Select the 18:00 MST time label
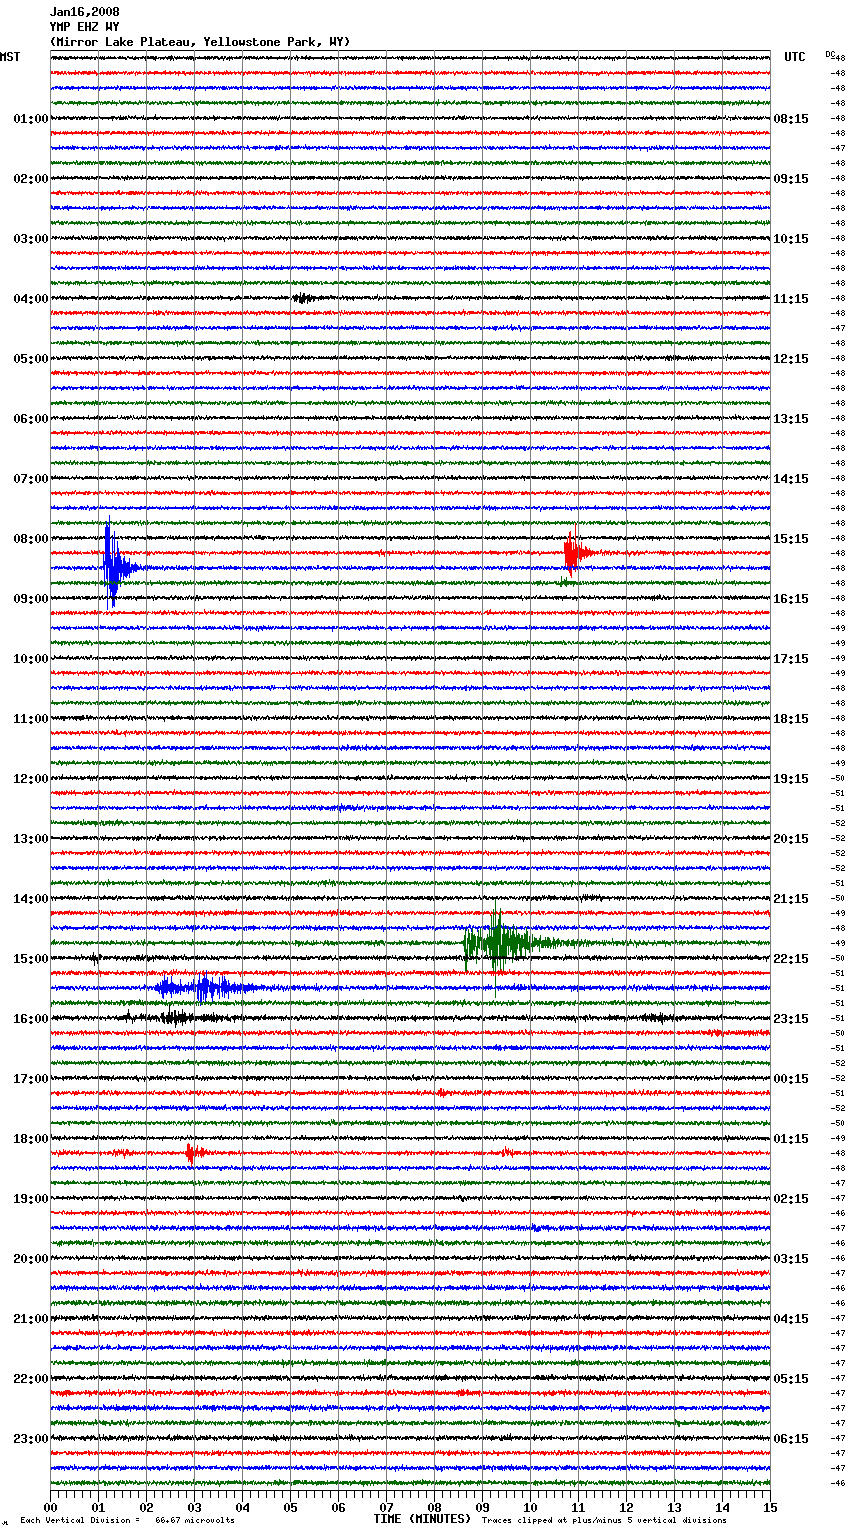850x1534 pixels. click(30, 1139)
